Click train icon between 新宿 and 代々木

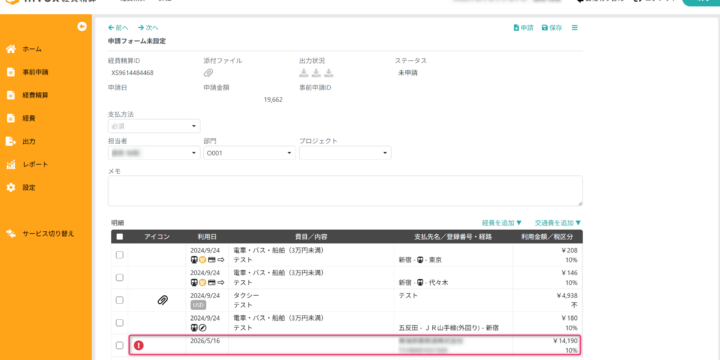[x=420, y=282]
